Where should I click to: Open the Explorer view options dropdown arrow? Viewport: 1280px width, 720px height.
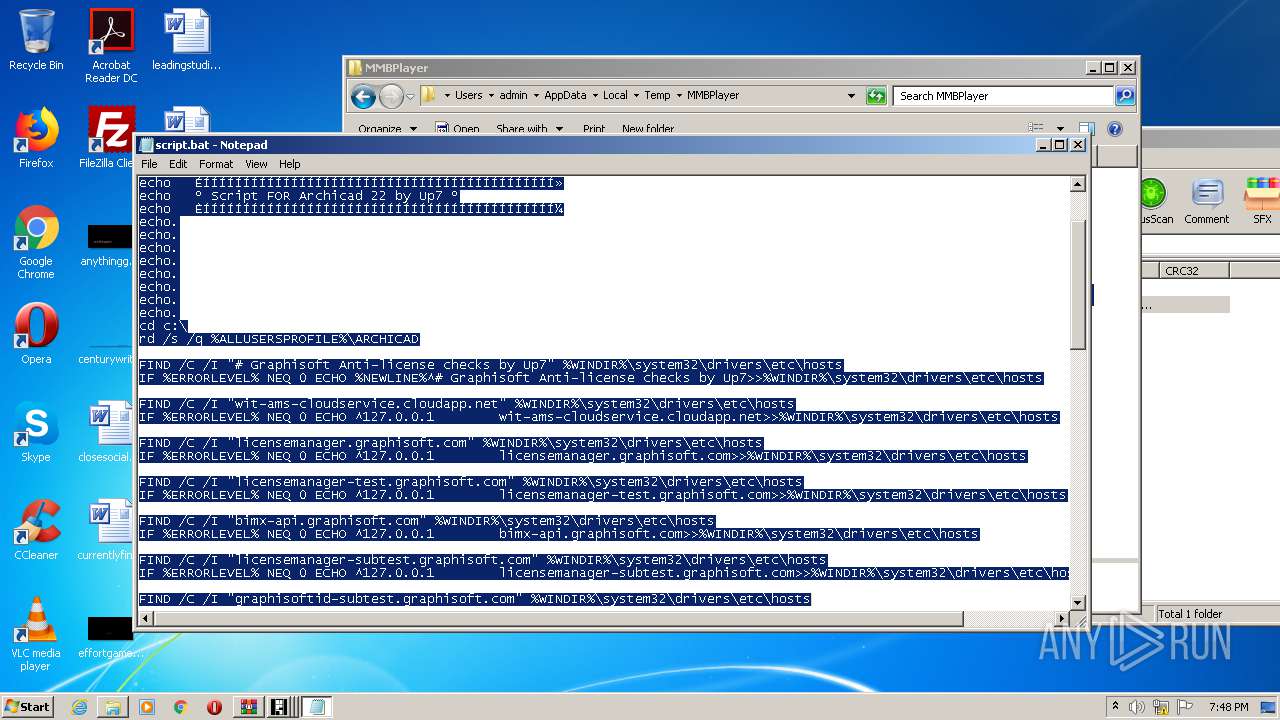coord(1060,129)
